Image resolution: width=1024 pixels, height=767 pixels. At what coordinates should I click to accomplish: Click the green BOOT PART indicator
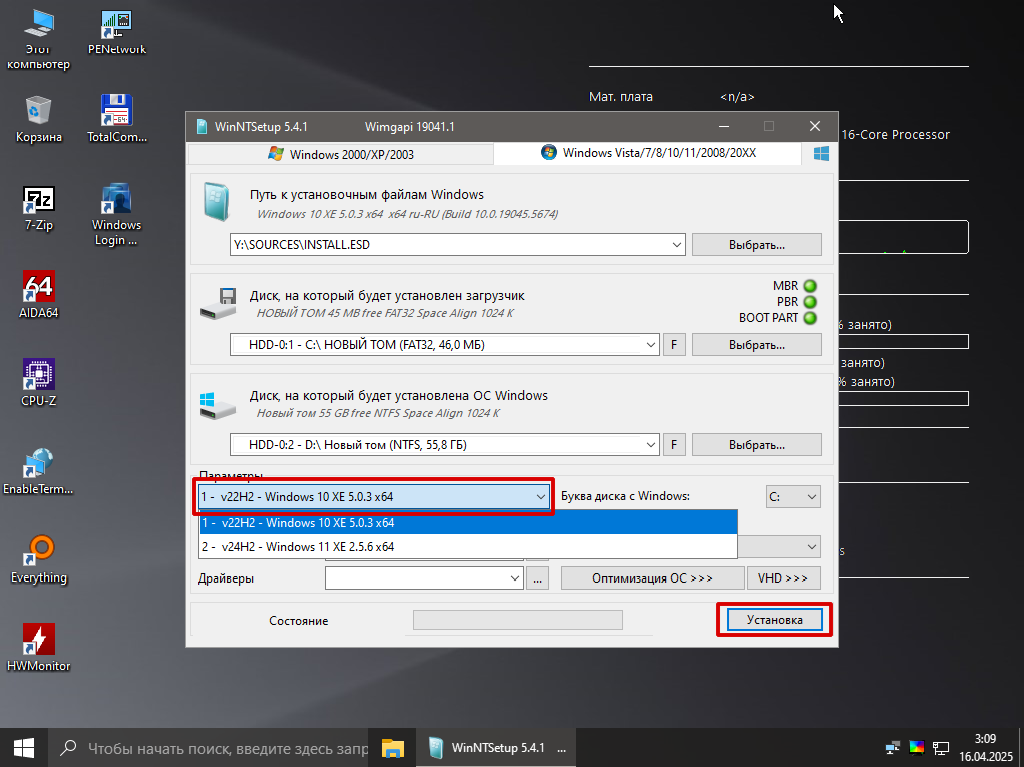click(810, 318)
